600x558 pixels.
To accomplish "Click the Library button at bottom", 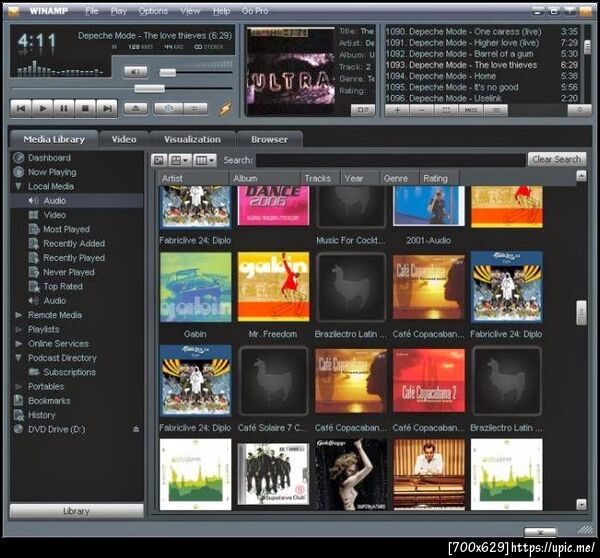I will tap(77, 511).
